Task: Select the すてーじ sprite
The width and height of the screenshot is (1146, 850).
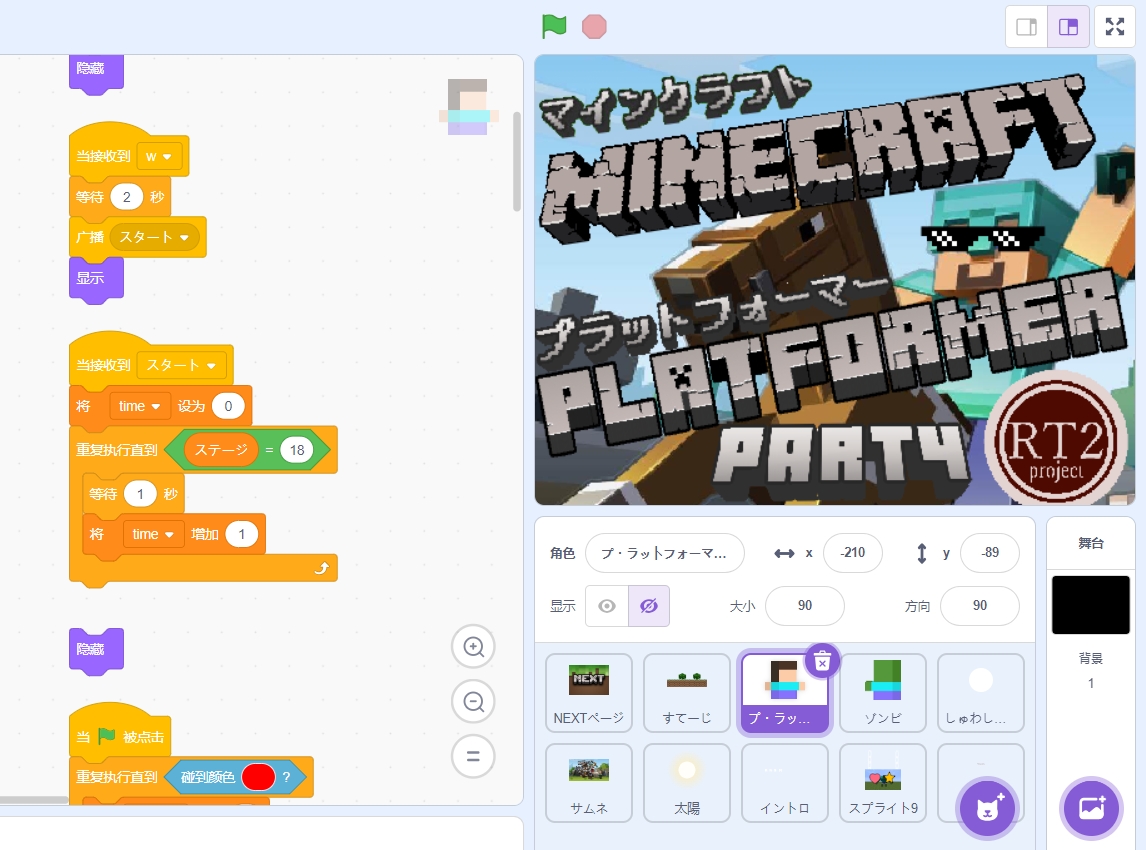Action: tap(686, 693)
